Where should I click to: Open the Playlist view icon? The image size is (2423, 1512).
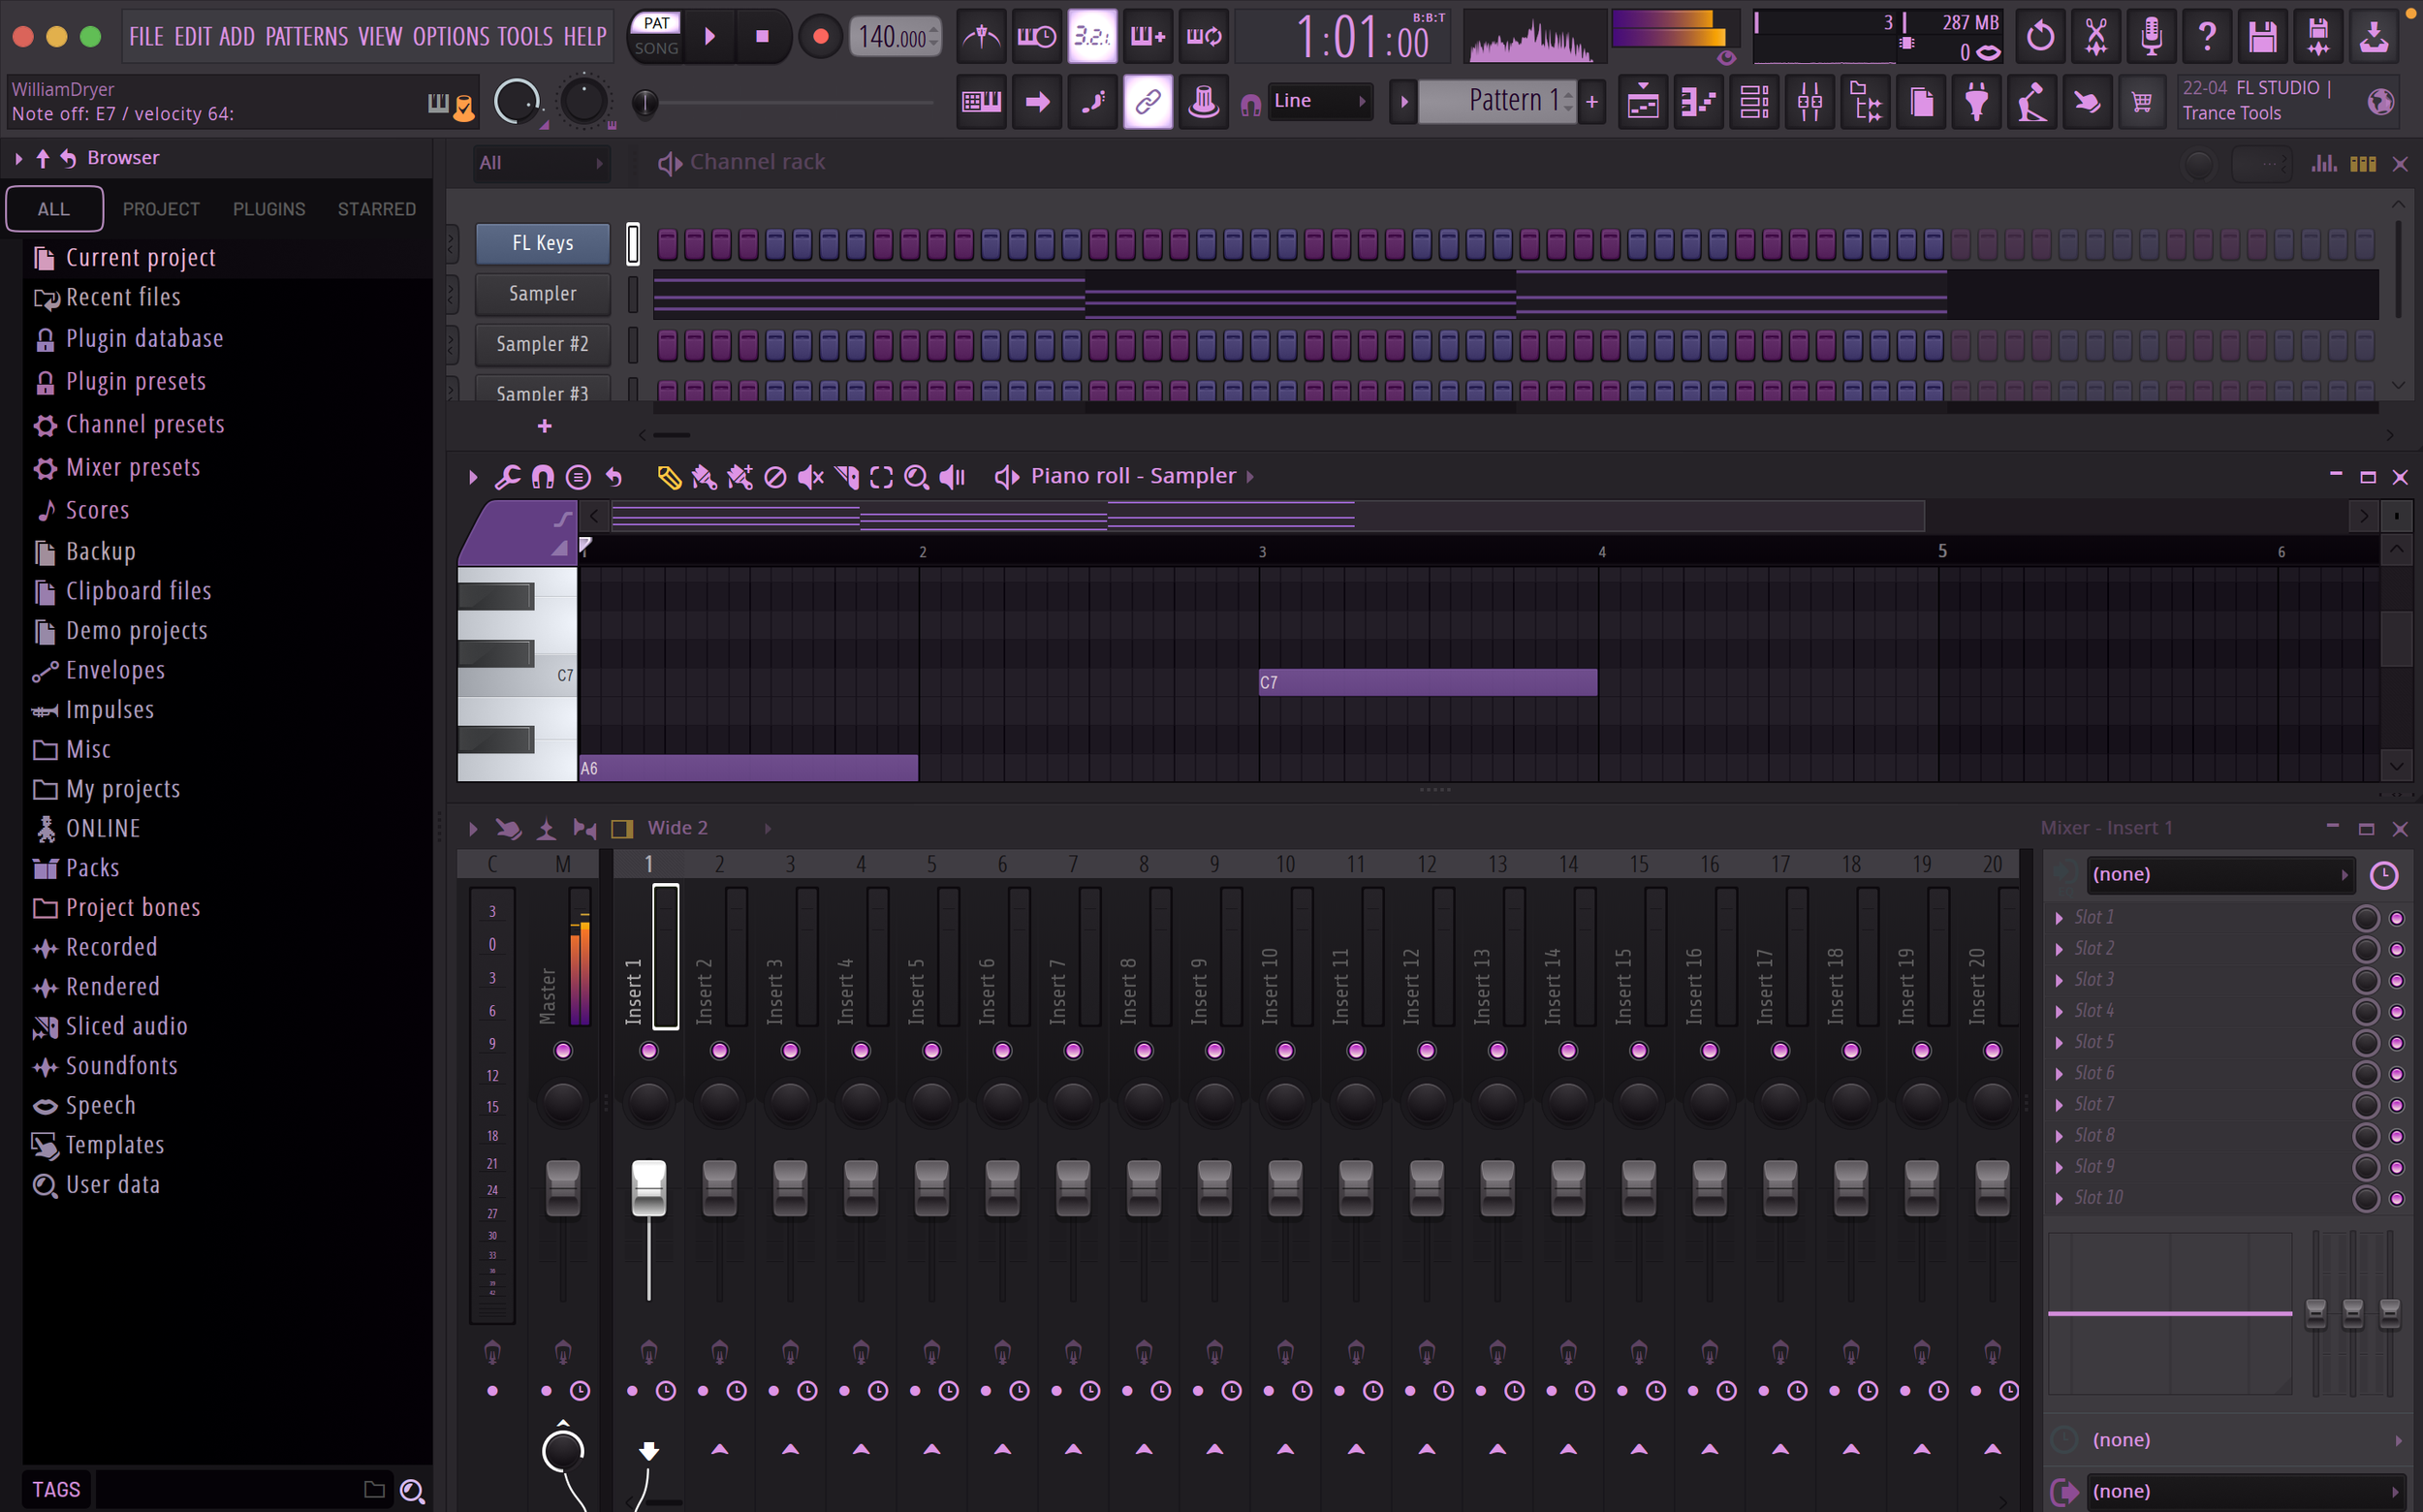tap(1643, 101)
